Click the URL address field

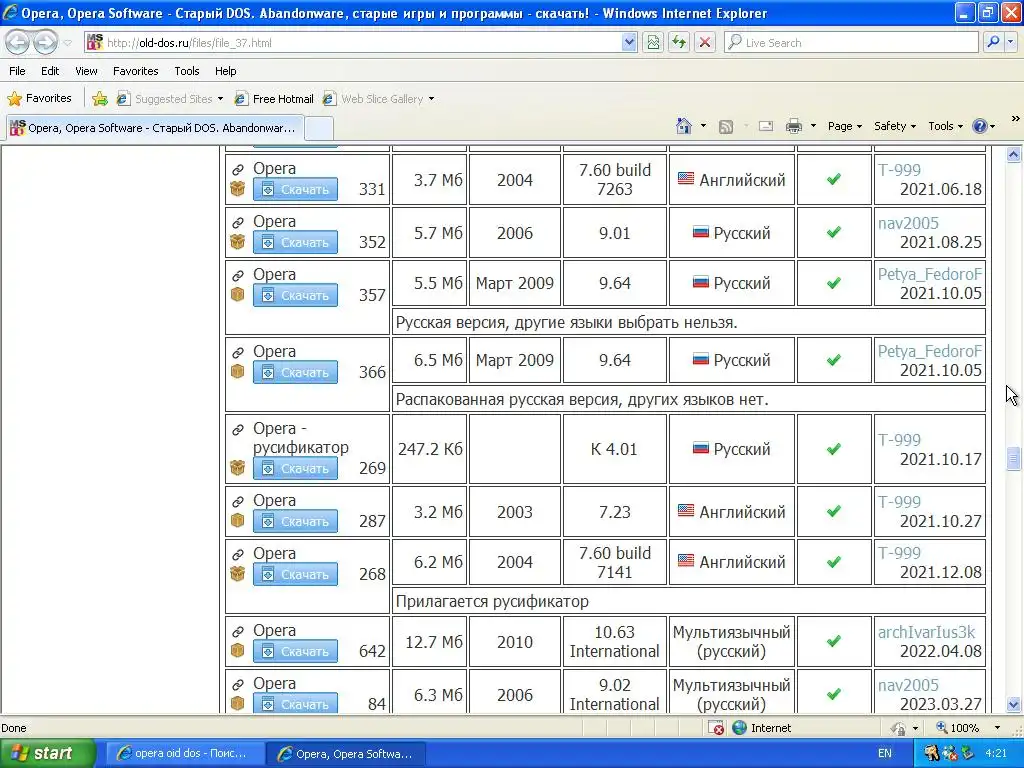[362, 42]
